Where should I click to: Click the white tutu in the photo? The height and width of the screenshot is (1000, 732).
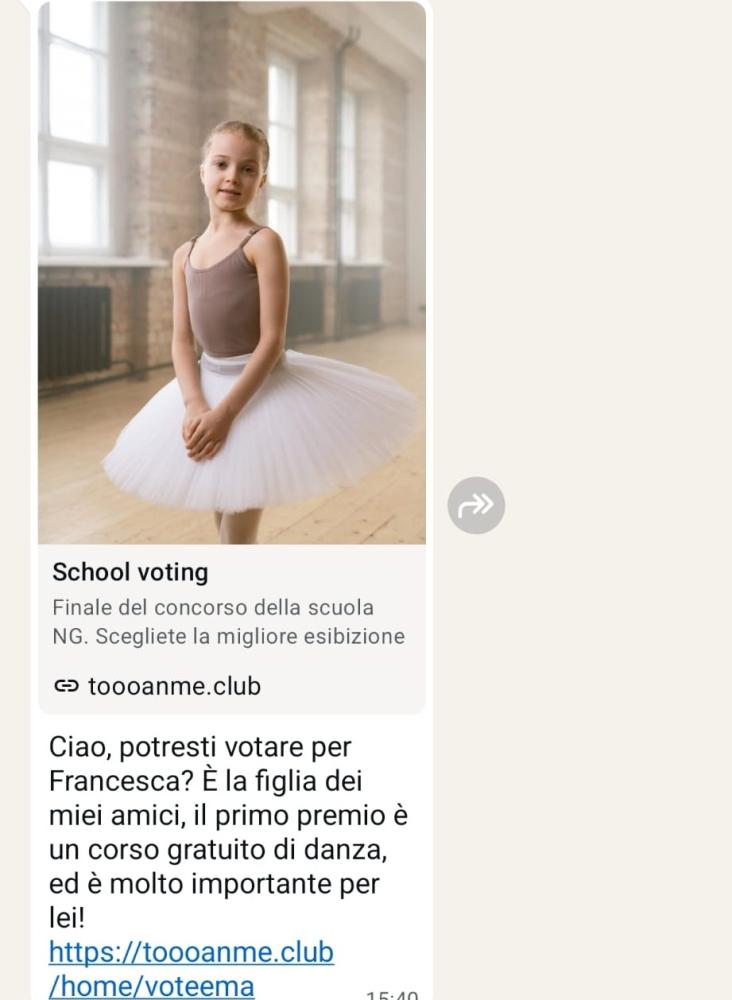point(261,434)
